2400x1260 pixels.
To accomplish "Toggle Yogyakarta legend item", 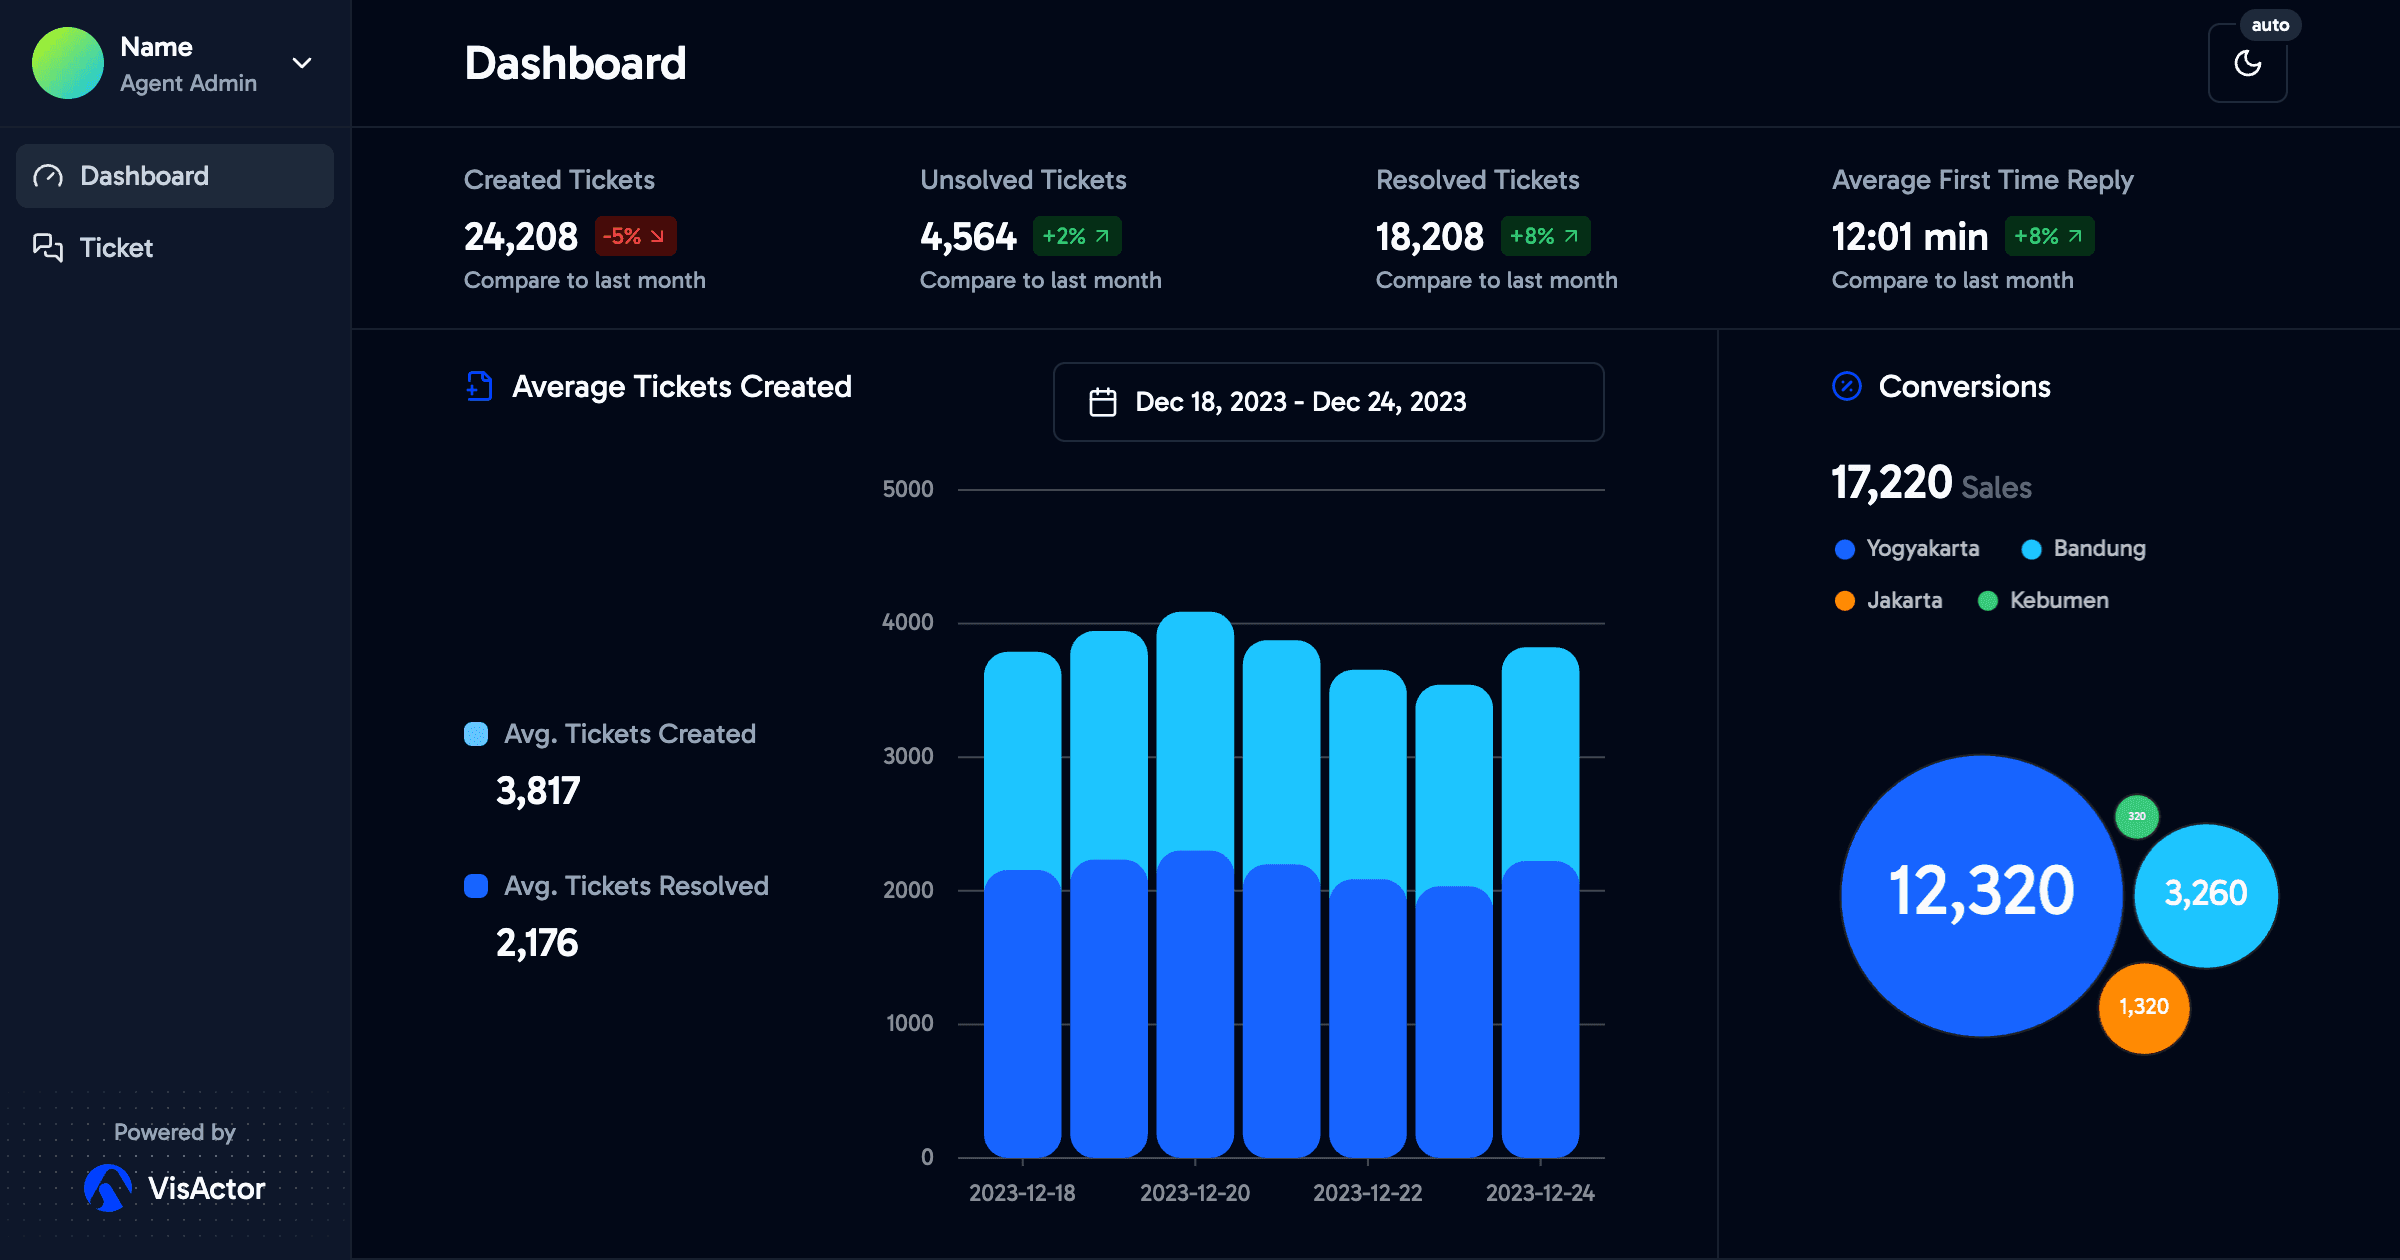I will (x=1921, y=549).
